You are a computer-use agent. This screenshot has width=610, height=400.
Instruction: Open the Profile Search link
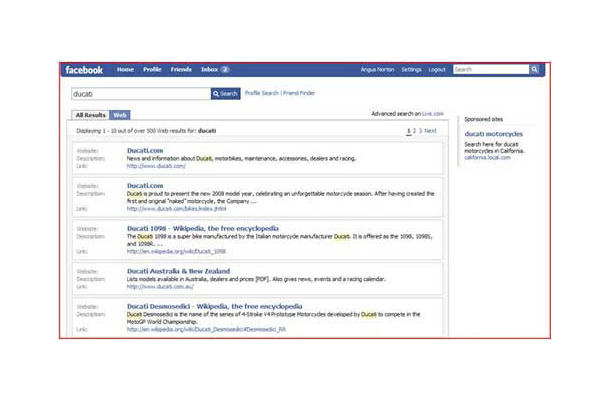[x=261, y=93]
